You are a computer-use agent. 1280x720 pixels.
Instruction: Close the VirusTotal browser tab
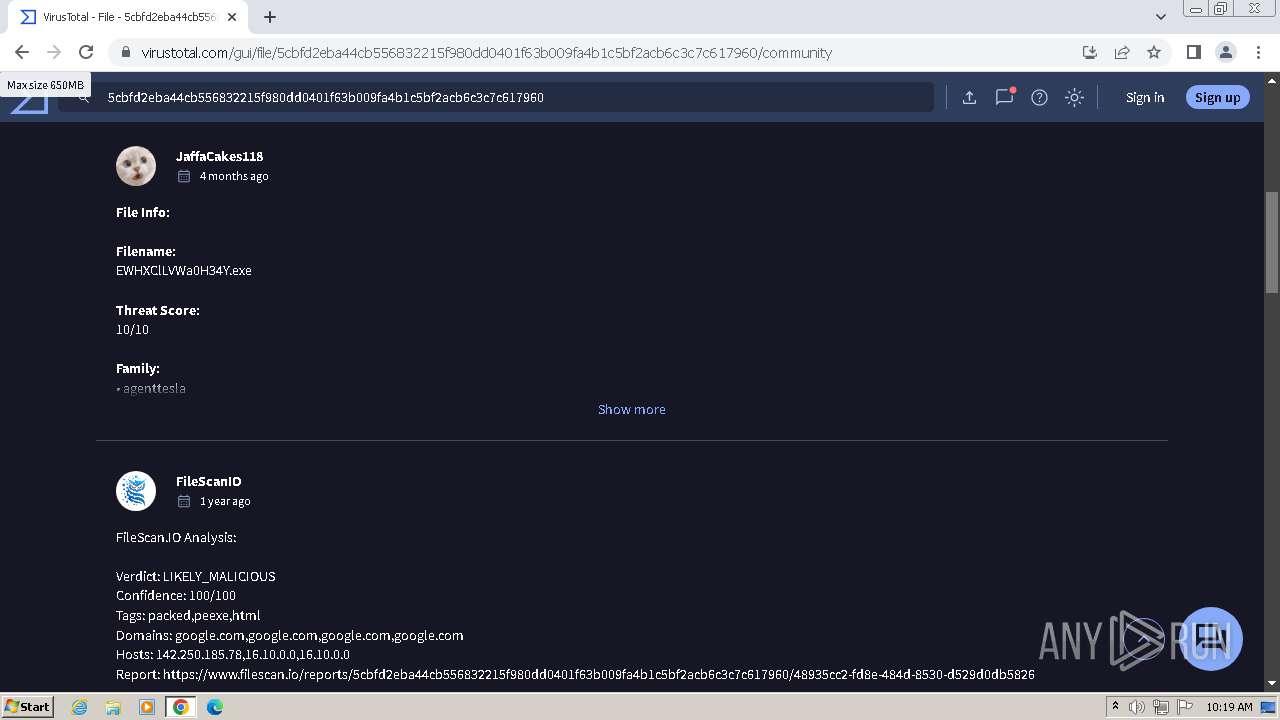232,17
